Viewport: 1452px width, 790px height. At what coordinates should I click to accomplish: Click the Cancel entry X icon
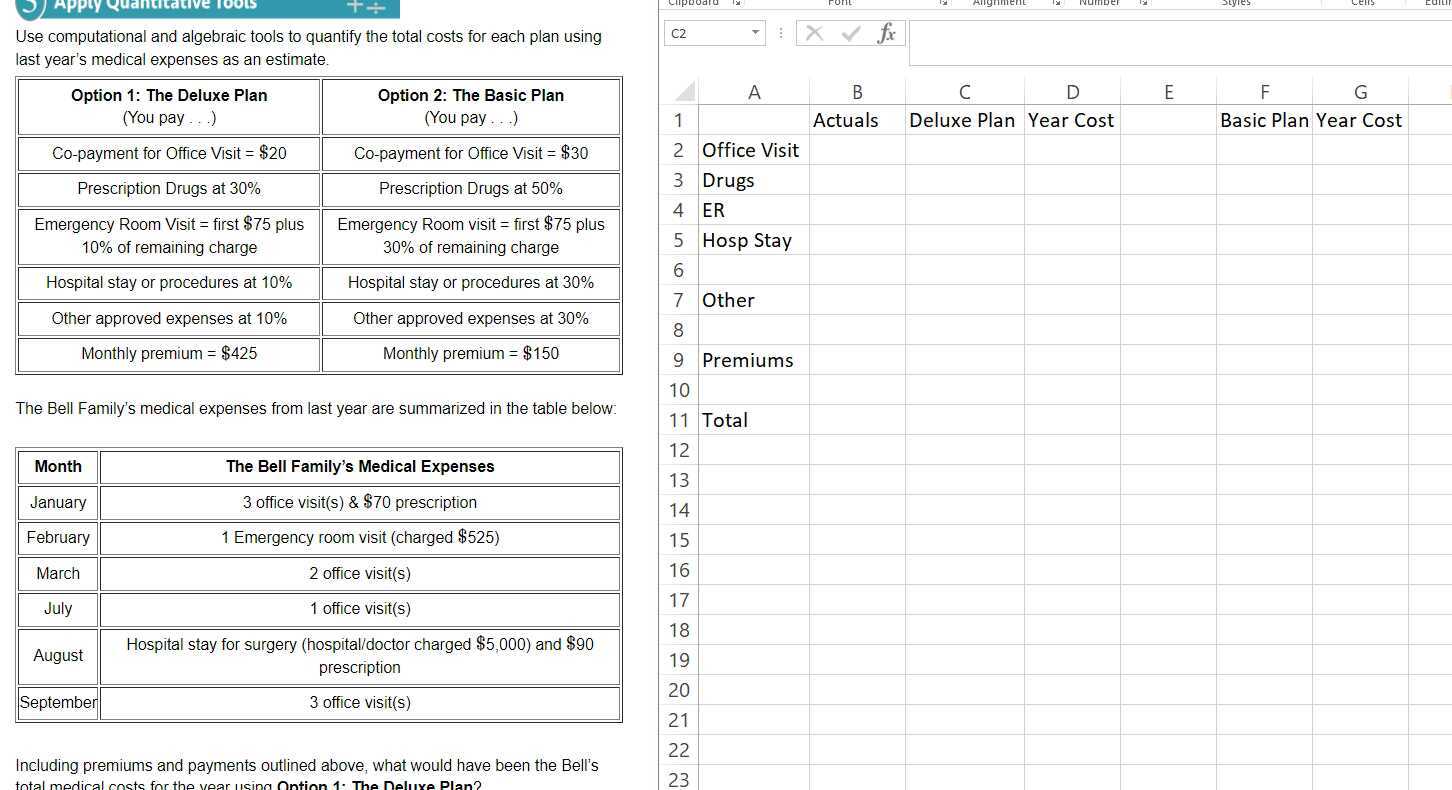click(x=815, y=34)
